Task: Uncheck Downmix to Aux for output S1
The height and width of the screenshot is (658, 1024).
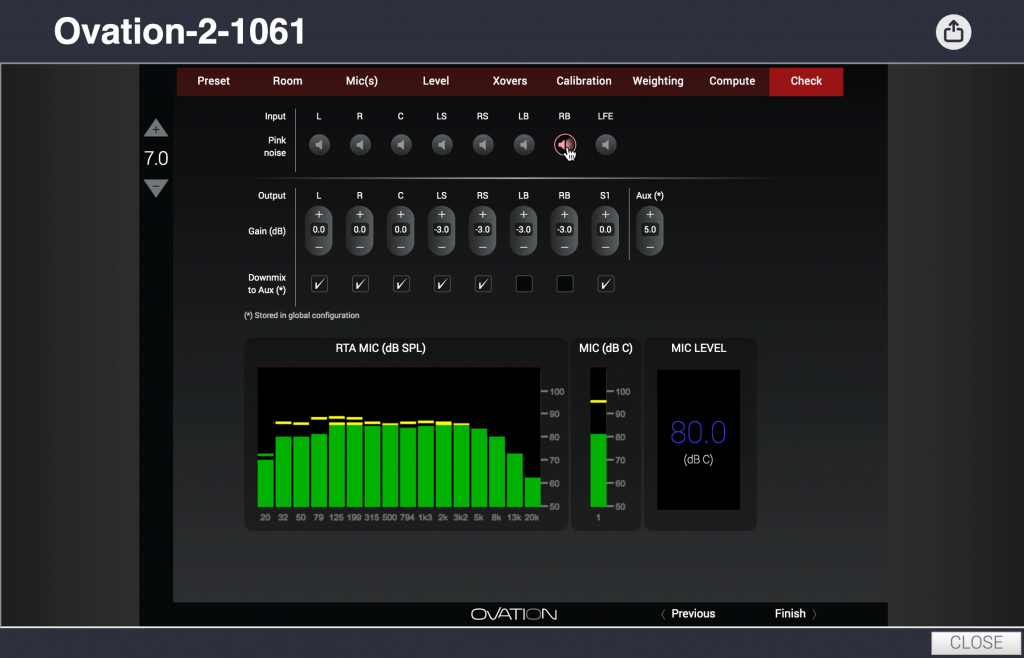Action: coord(605,283)
